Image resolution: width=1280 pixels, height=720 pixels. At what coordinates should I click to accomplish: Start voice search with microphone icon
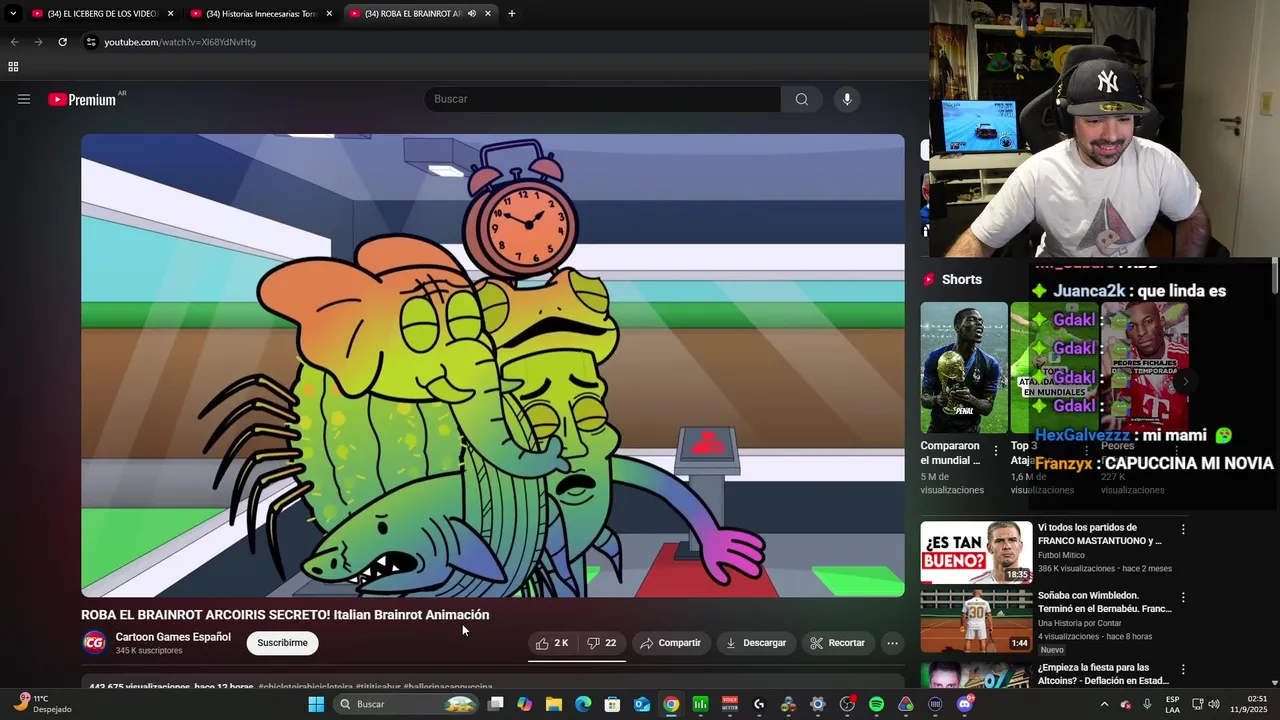coord(847,99)
